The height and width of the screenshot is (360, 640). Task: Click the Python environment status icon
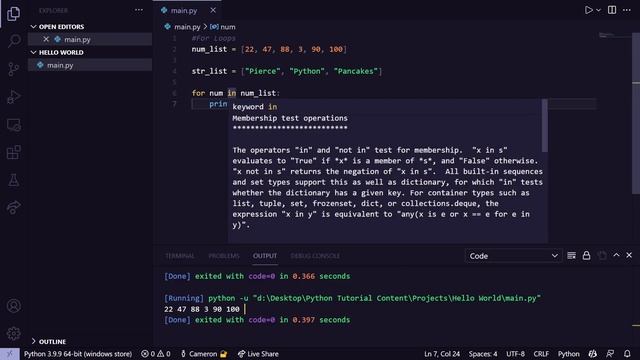[593, 354]
